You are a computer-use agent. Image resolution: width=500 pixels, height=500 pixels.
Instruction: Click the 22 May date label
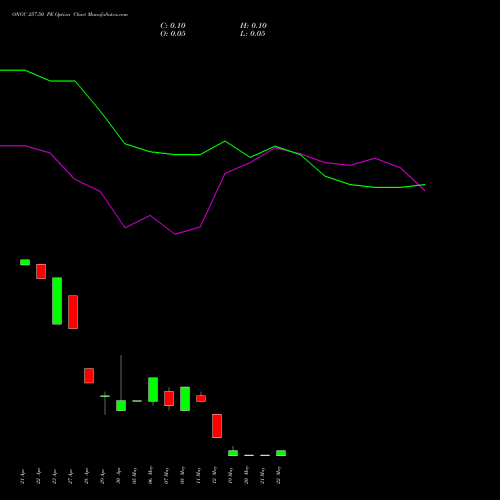[x=279, y=475]
